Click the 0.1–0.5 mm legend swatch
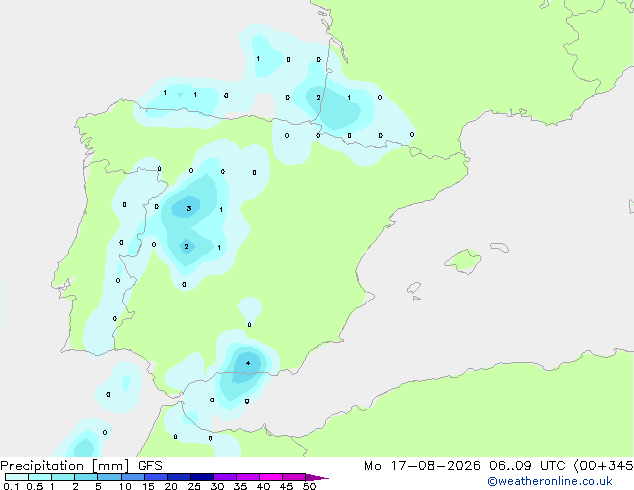The image size is (634, 490). coord(17,477)
